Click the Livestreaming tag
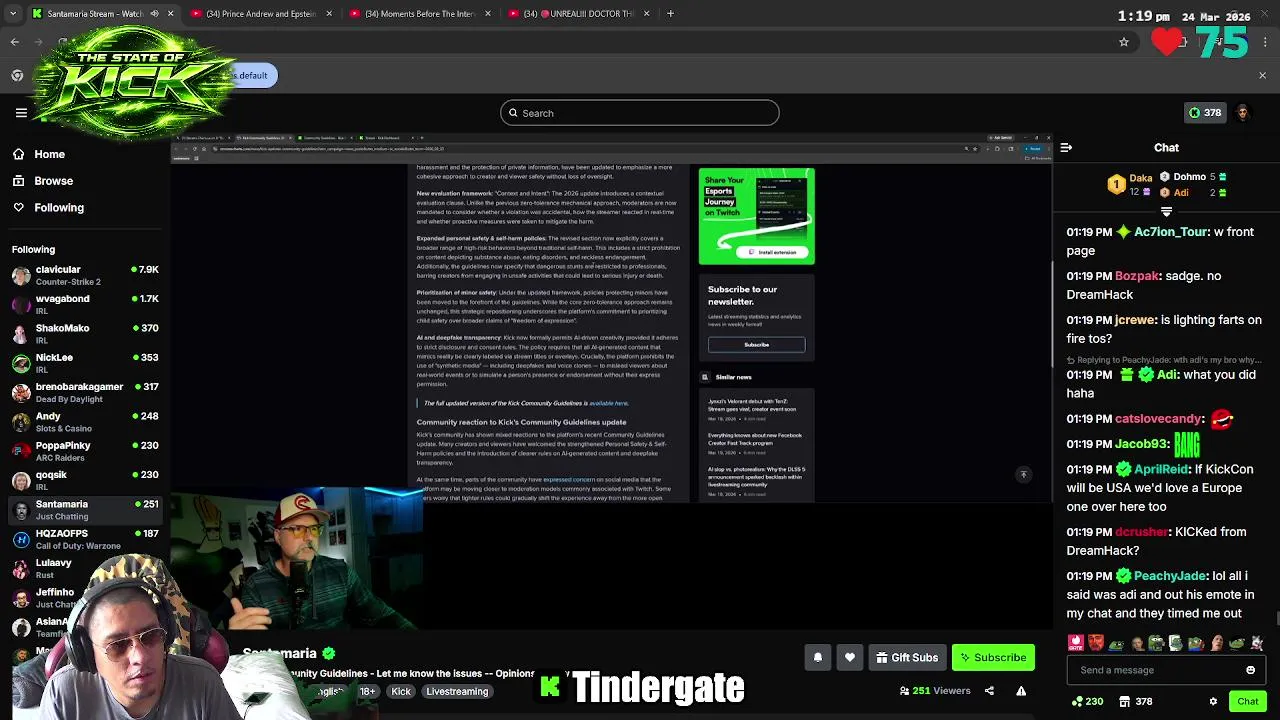Screen dimensions: 1280x720 [457, 692]
